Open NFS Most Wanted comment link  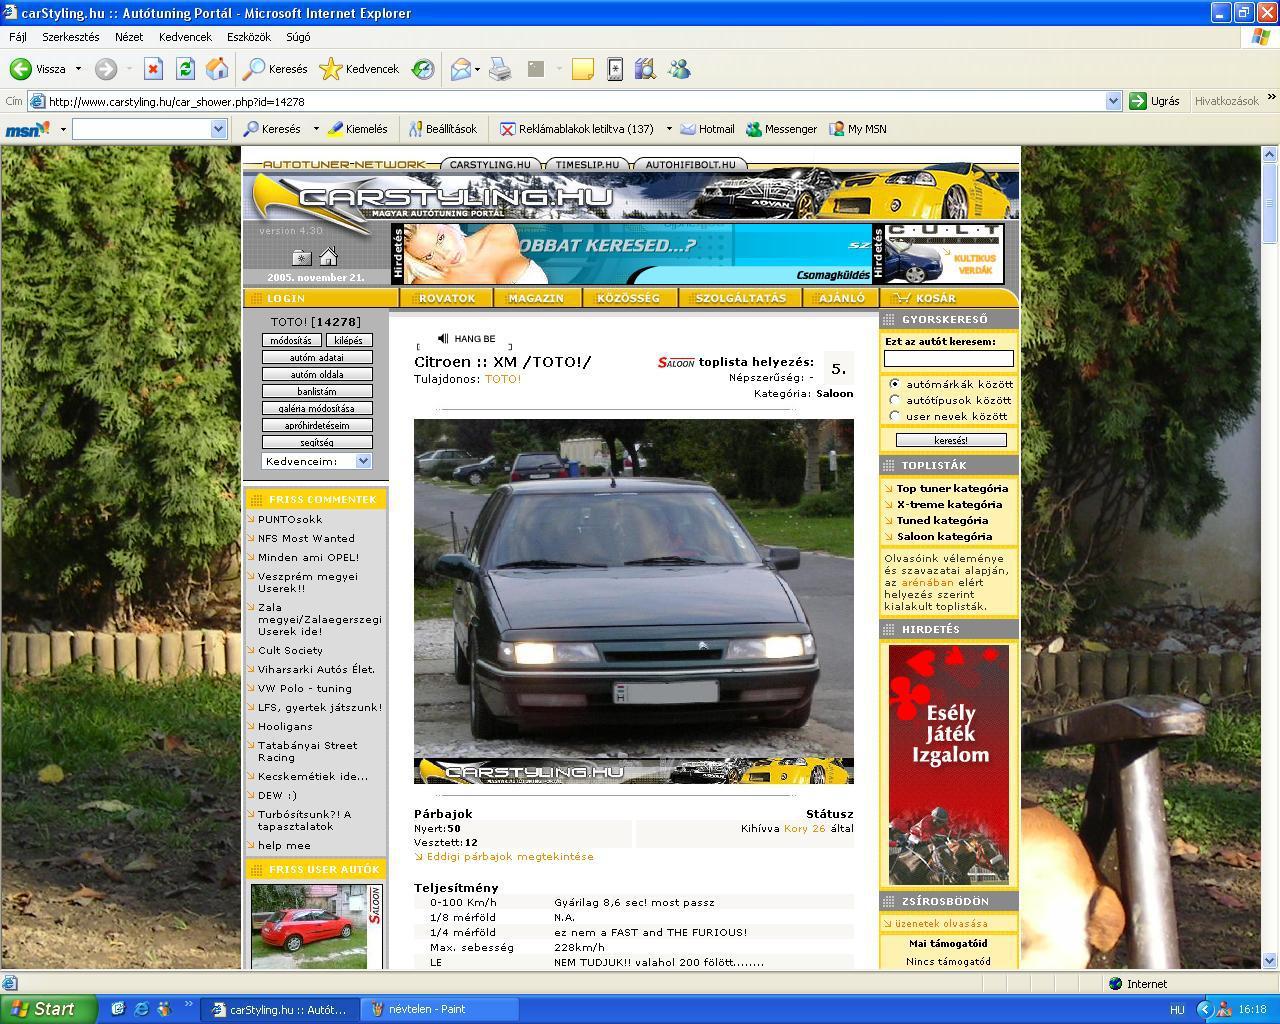pos(306,538)
